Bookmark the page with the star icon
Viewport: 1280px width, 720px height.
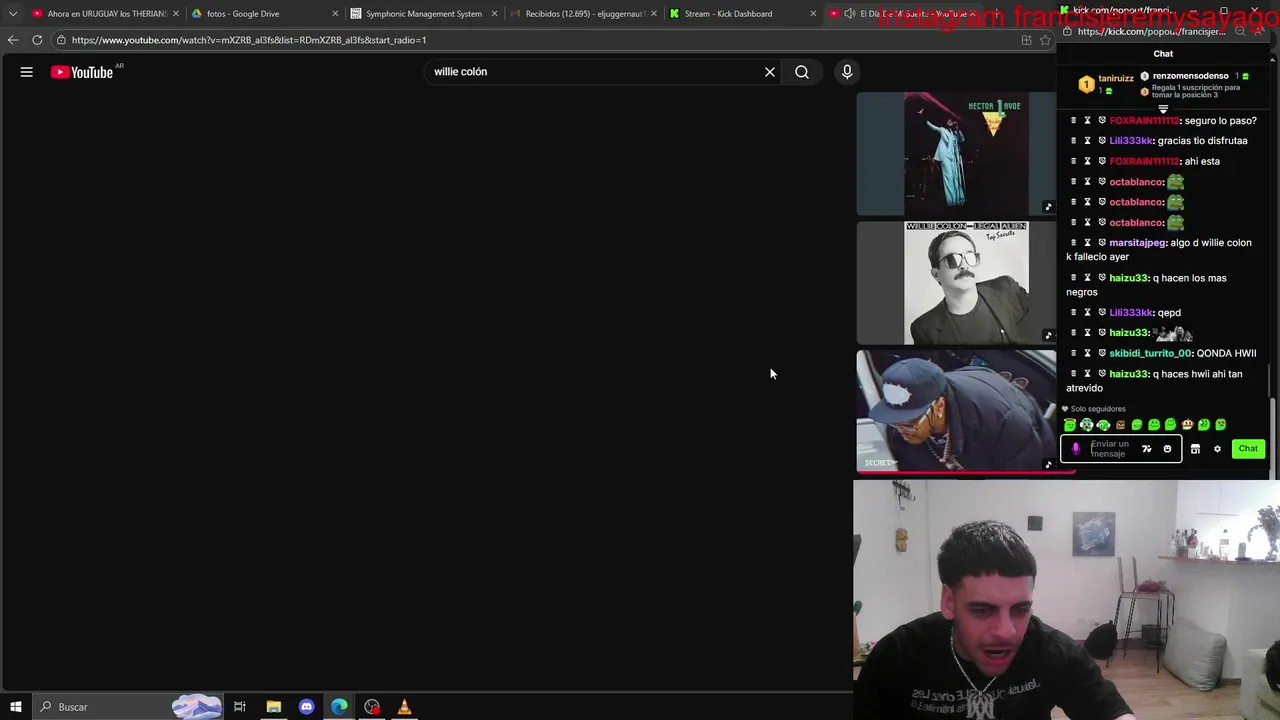1045,40
